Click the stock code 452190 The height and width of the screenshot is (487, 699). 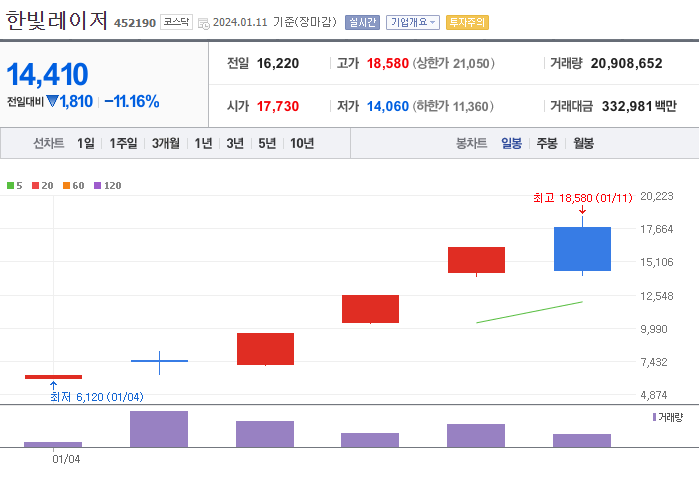tap(135, 23)
